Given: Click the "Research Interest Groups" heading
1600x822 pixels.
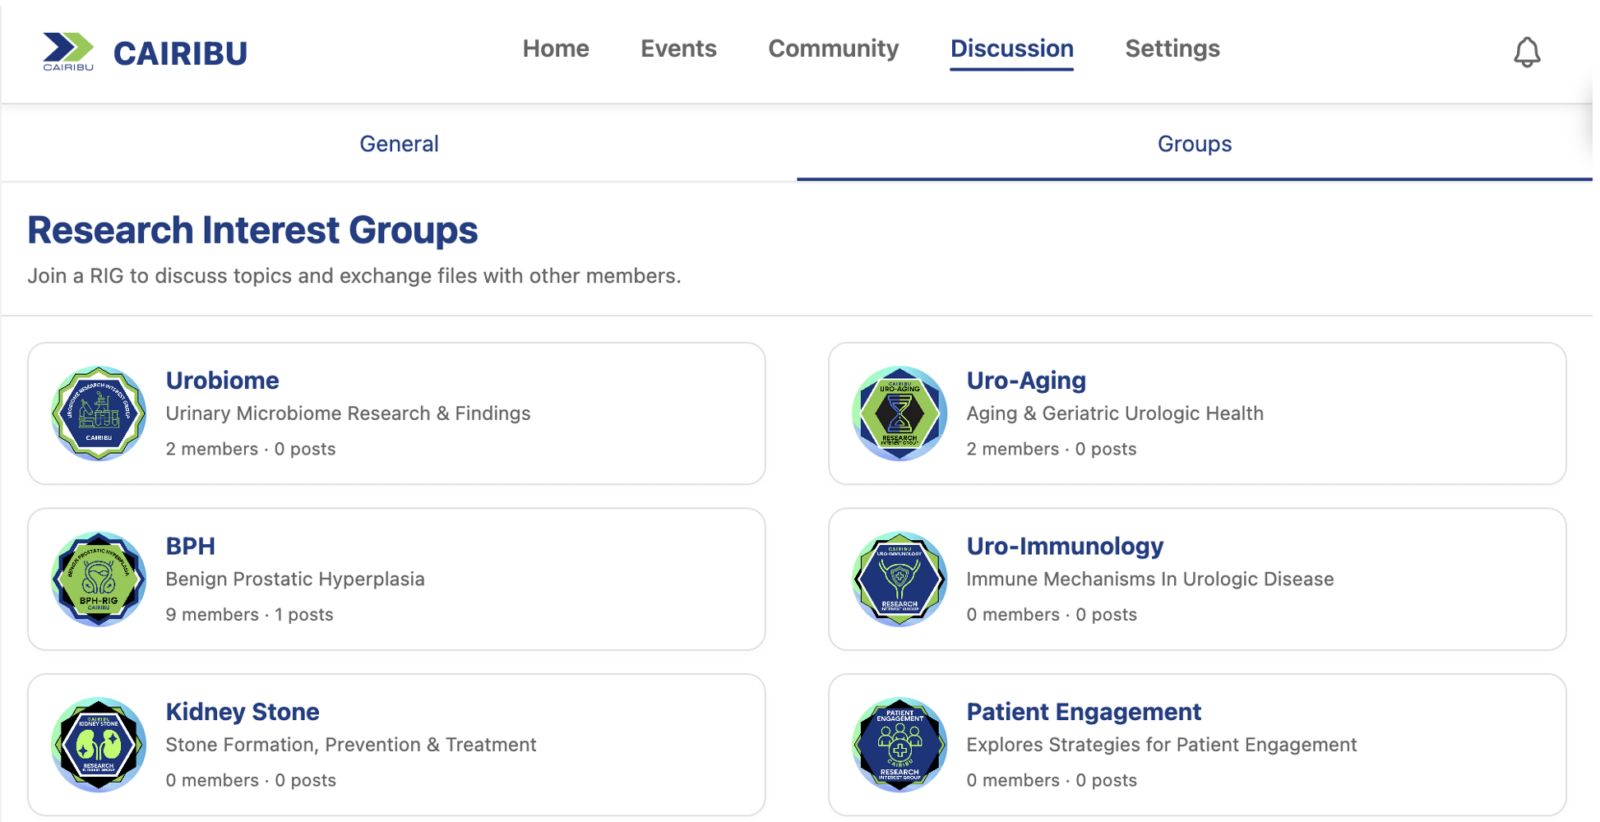Looking at the screenshot, I should 252,230.
